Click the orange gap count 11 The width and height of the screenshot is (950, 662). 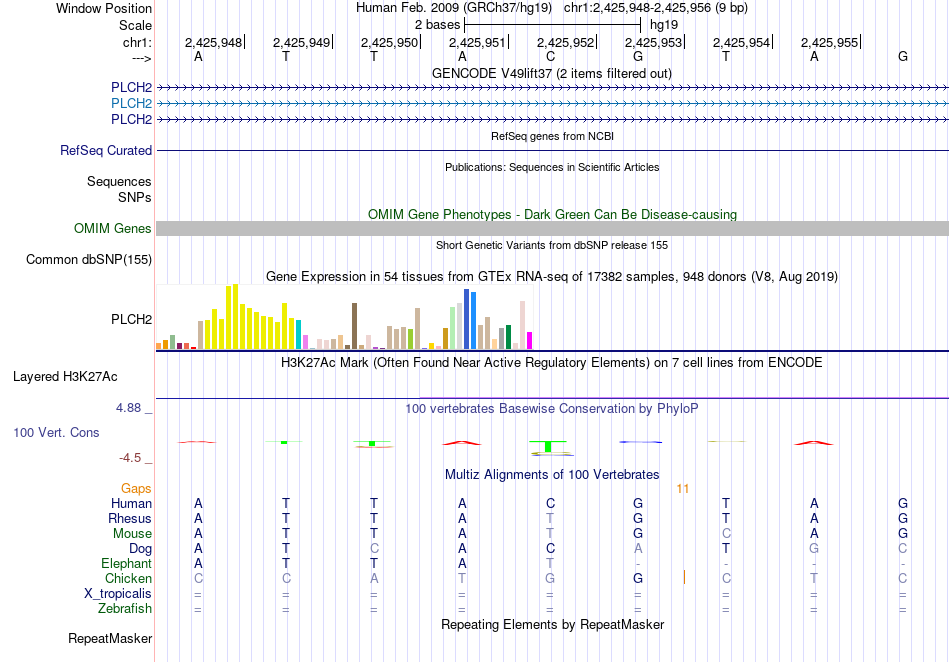tap(683, 489)
